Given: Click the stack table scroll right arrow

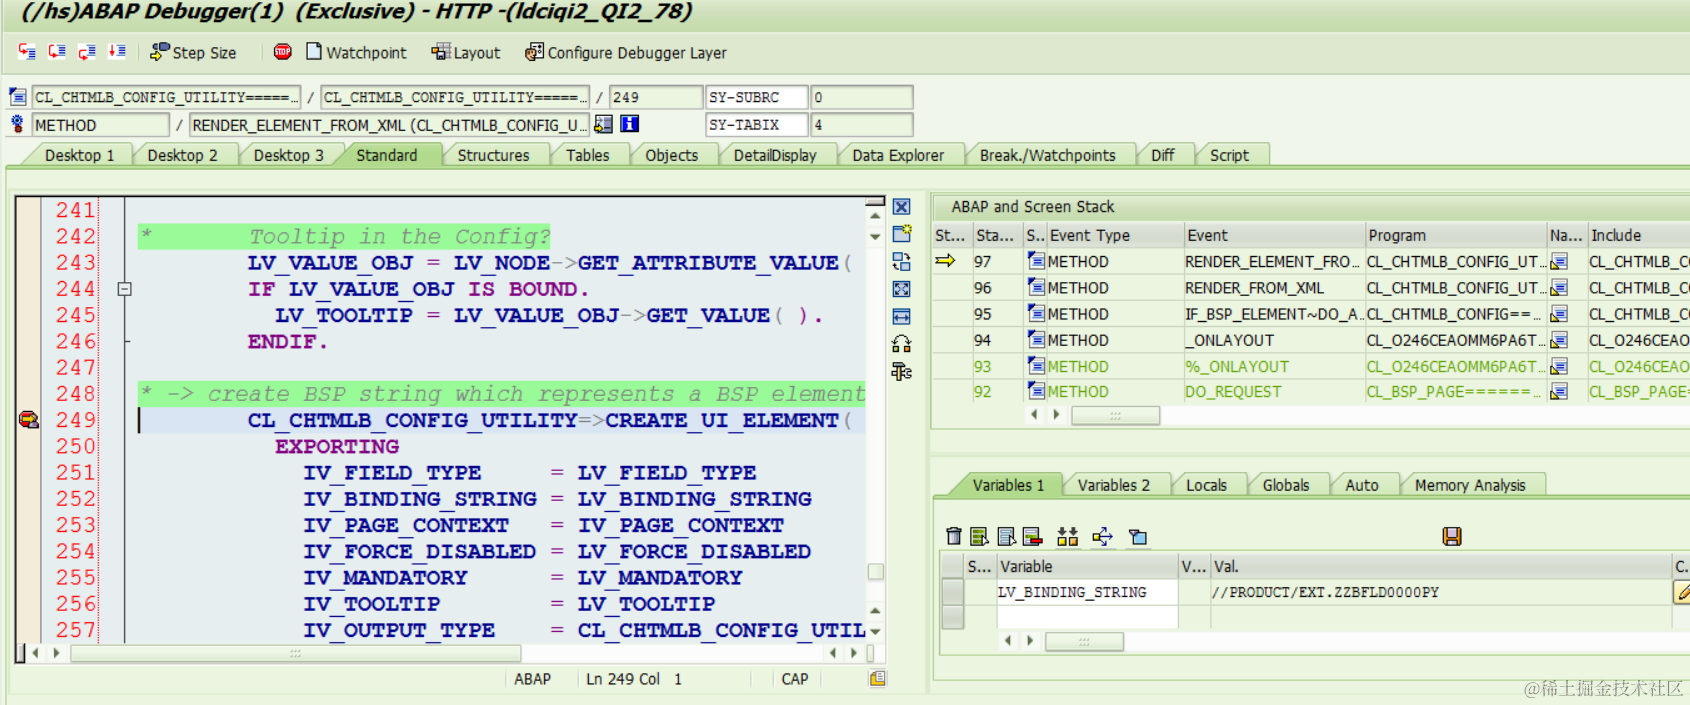Looking at the screenshot, I should pos(1056,414).
